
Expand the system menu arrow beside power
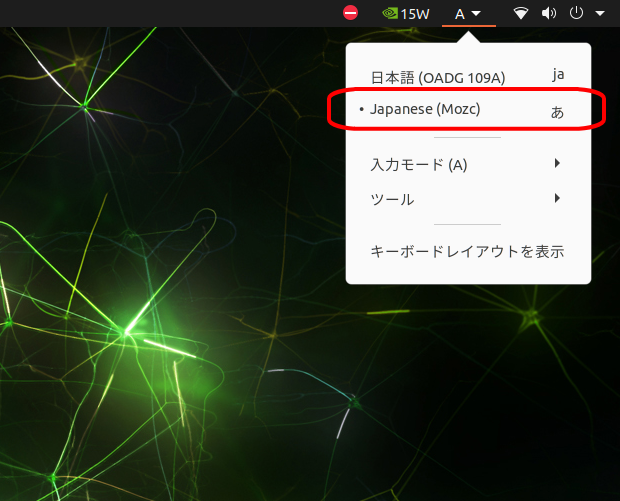(x=600, y=14)
